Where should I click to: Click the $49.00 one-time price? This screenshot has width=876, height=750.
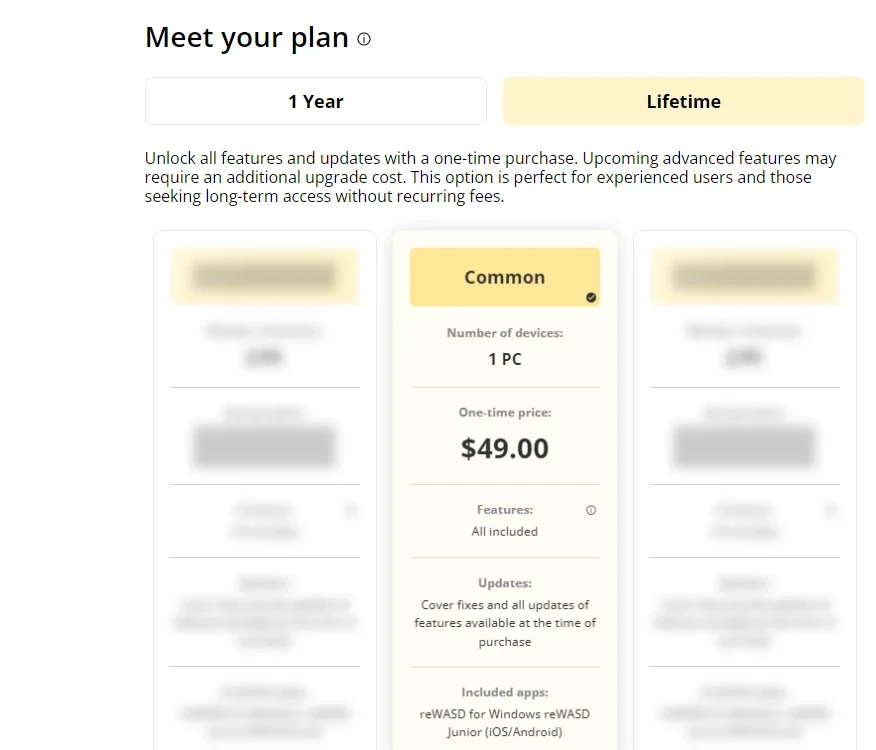[504, 448]
